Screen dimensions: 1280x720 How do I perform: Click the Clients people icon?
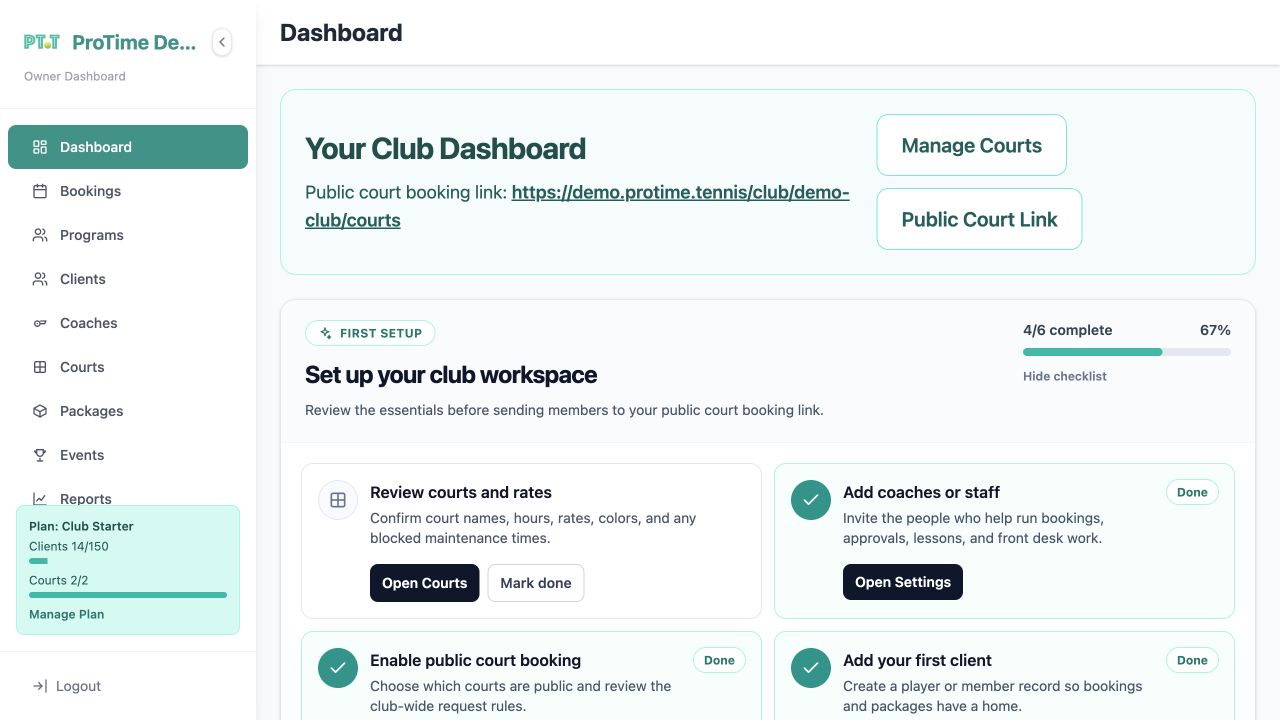[x=40, y=279]
